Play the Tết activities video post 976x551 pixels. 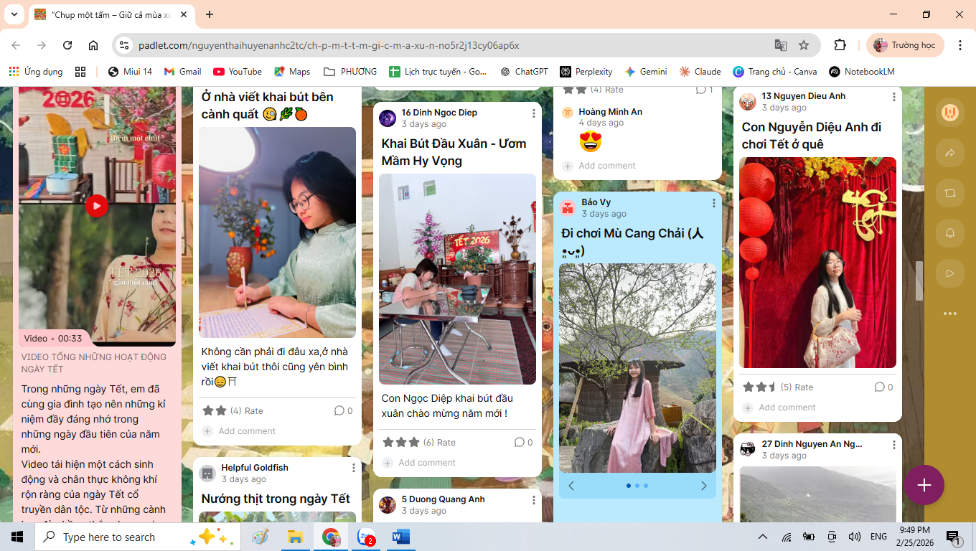[96, 206]
